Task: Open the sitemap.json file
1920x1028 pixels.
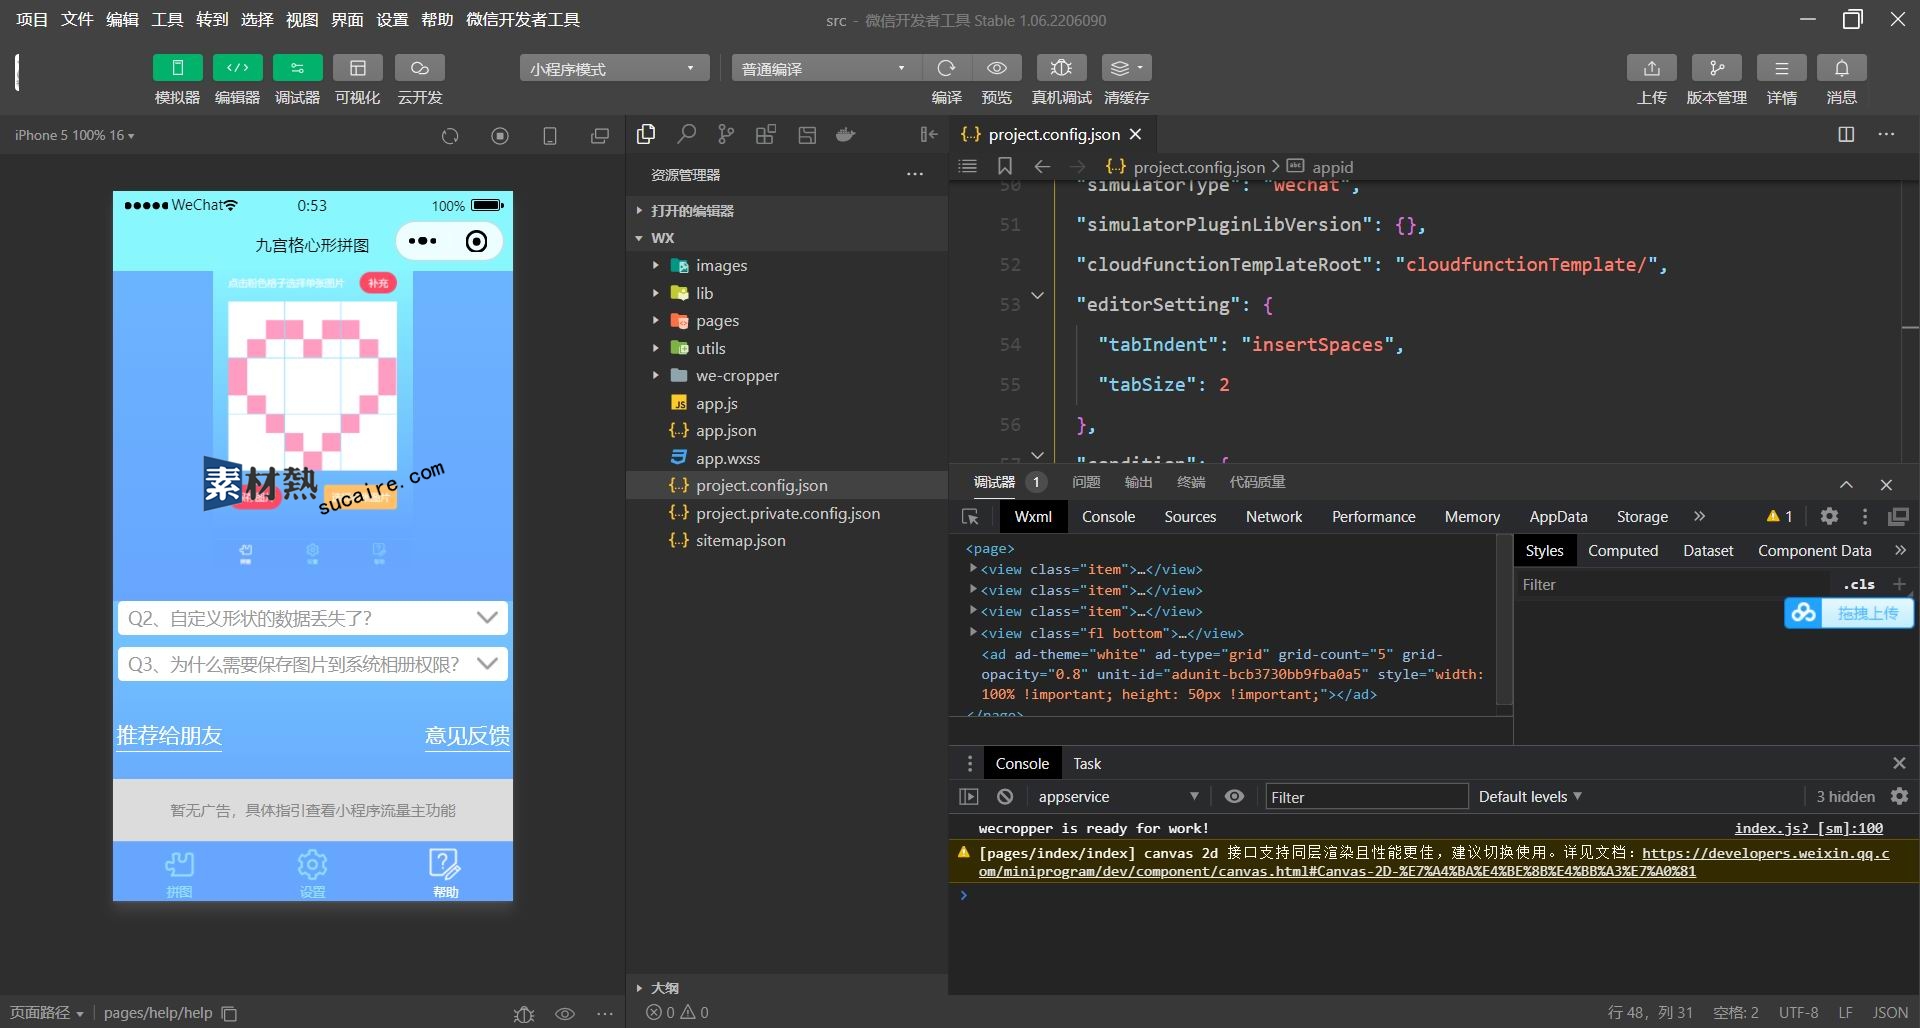Action: coord(740,541)
